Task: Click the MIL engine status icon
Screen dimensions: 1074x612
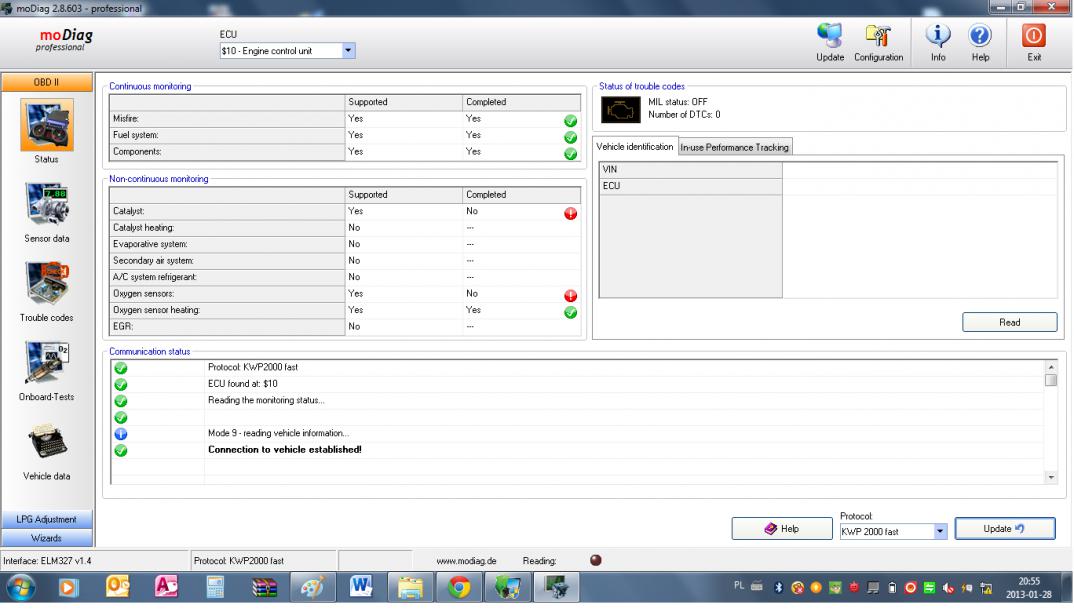Action: [621, 110]
